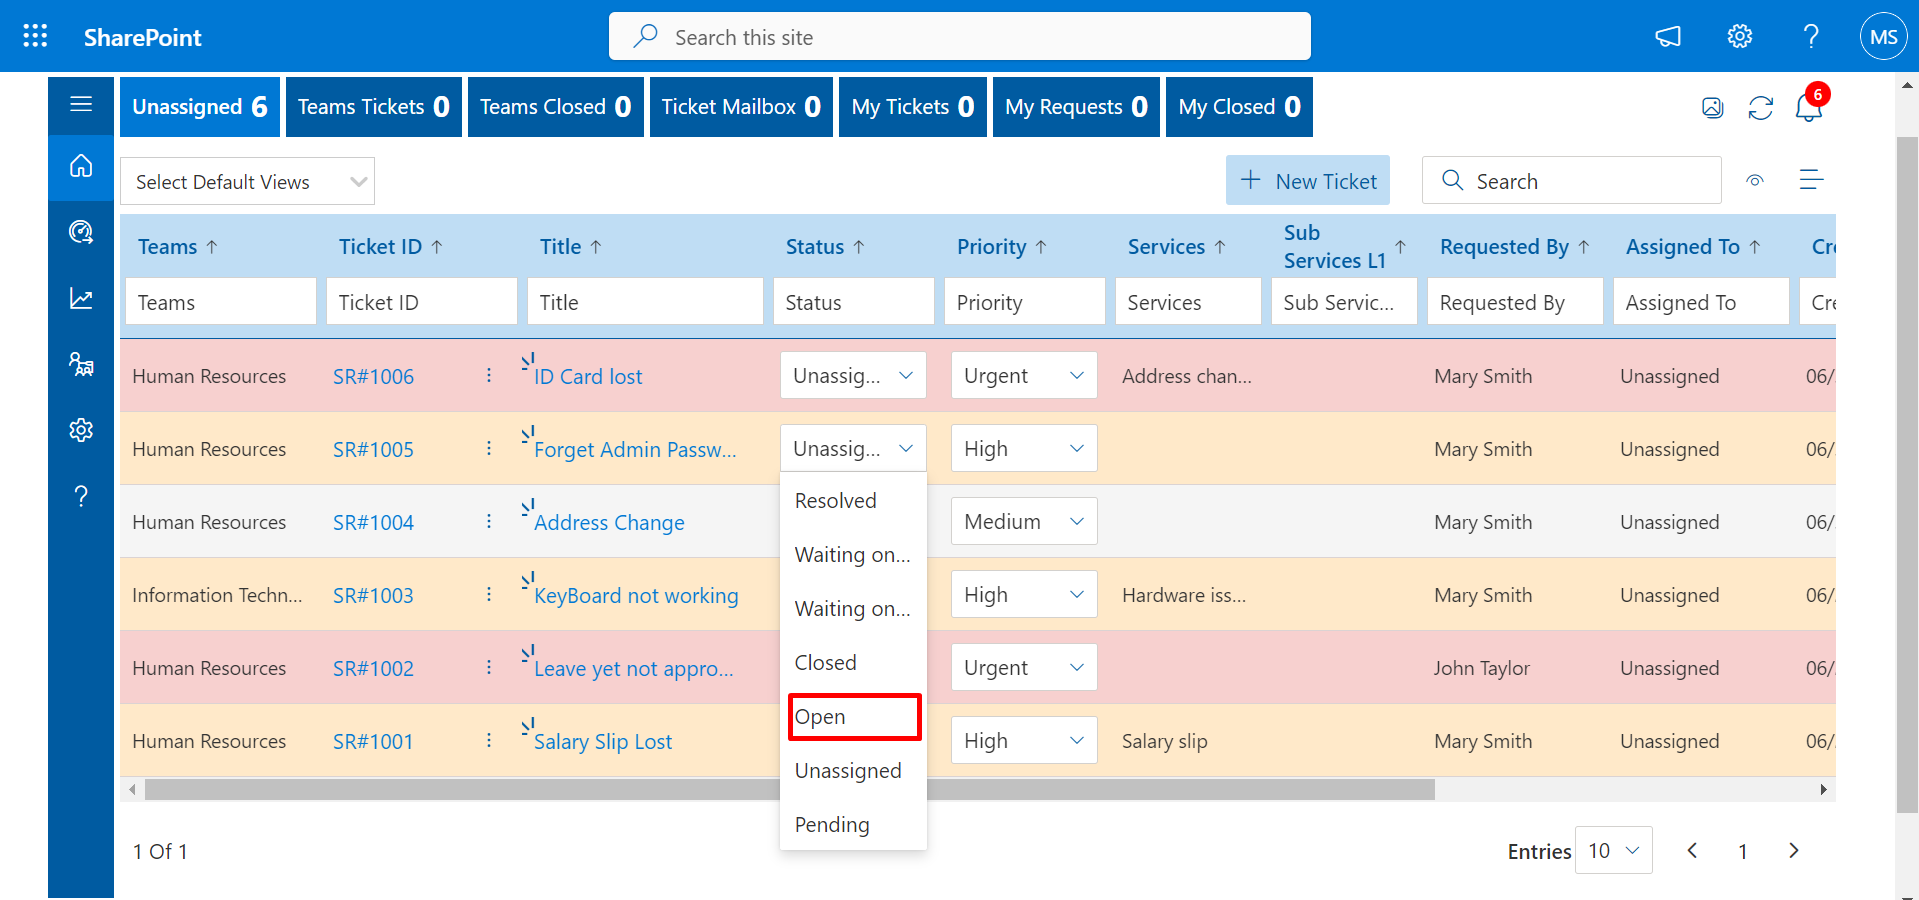
Task: Switch to the Ticket Mailbox tab
Action: pyautogui.click(x=741, y=107)
